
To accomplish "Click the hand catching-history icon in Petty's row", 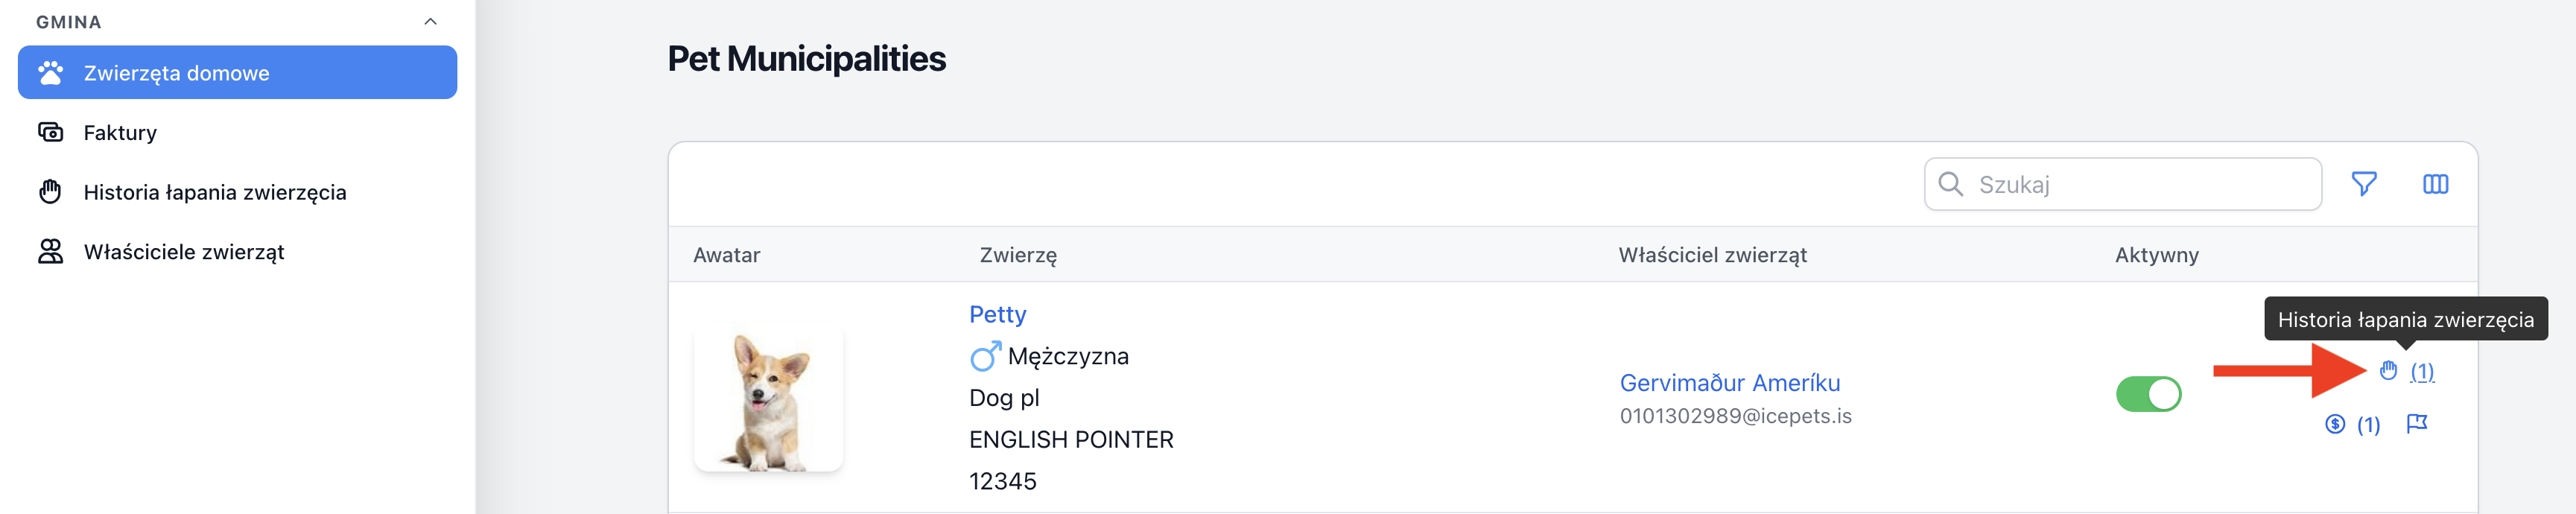I will [2388, 371].
